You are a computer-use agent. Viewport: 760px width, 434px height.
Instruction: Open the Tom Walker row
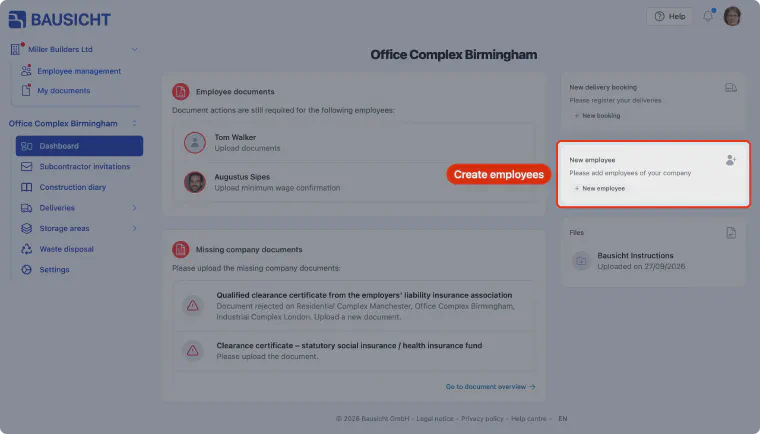[354, 143]
